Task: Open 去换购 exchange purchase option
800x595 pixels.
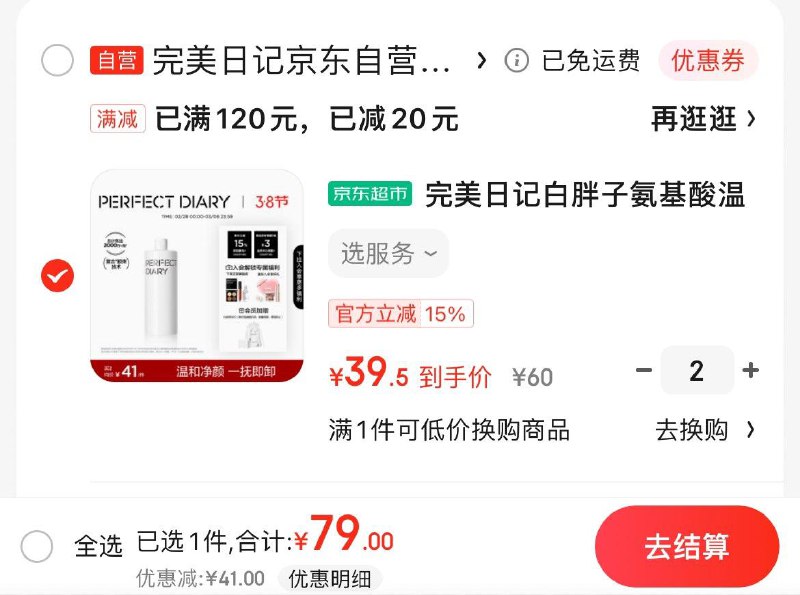Action: [705, 430]
